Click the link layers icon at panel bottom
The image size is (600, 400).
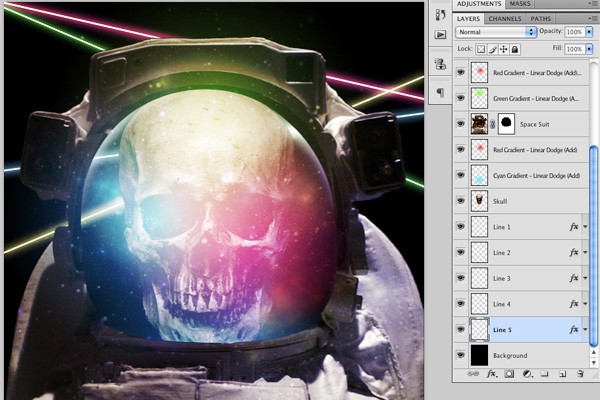[473, 374]
